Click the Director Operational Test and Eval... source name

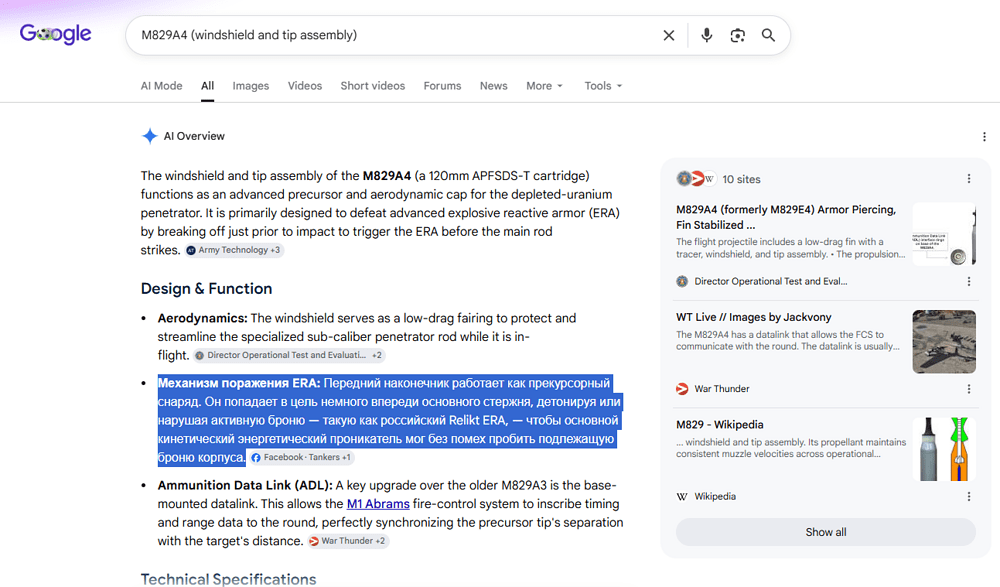click(x=770, y=281)
